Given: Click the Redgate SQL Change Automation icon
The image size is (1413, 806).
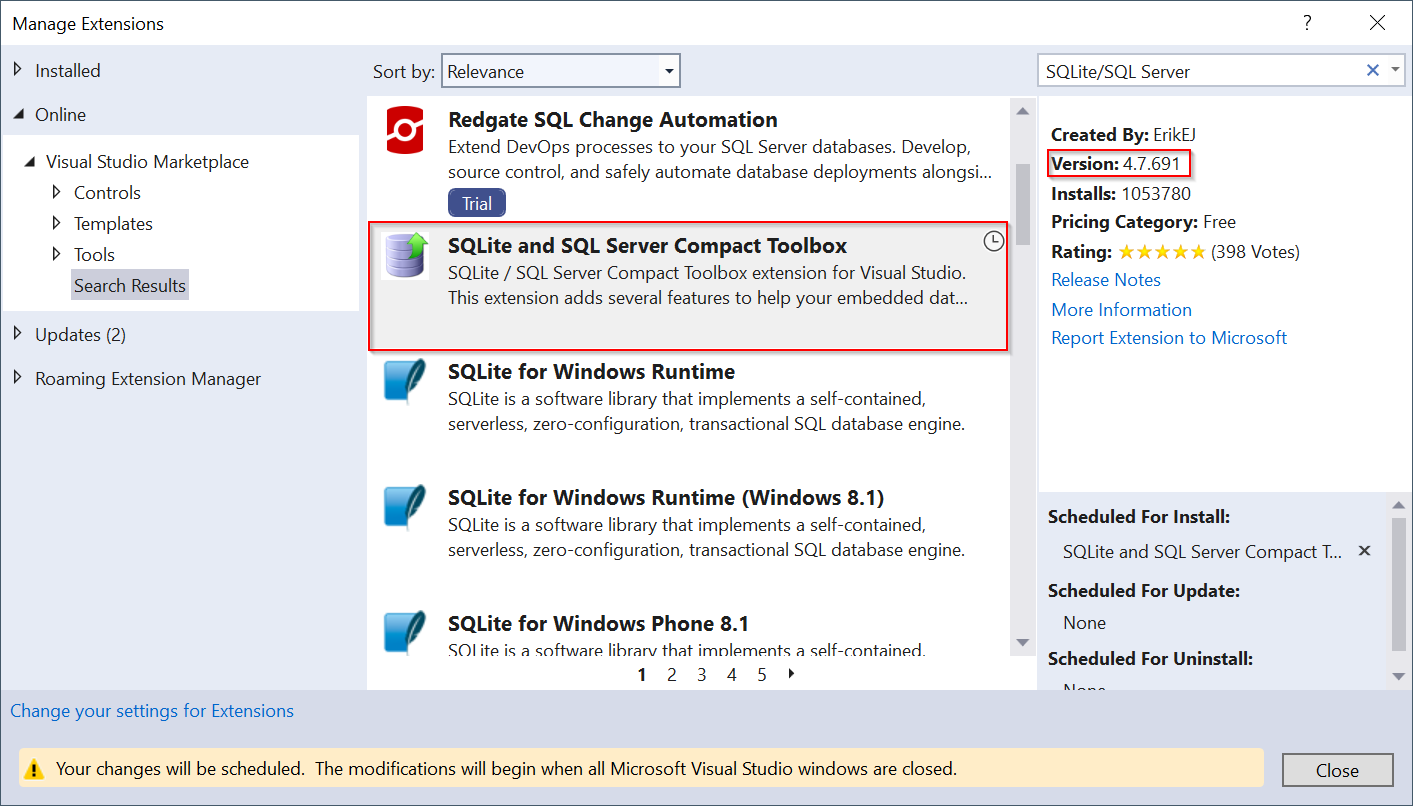Looking at the screenshot, I should [405, 130].
